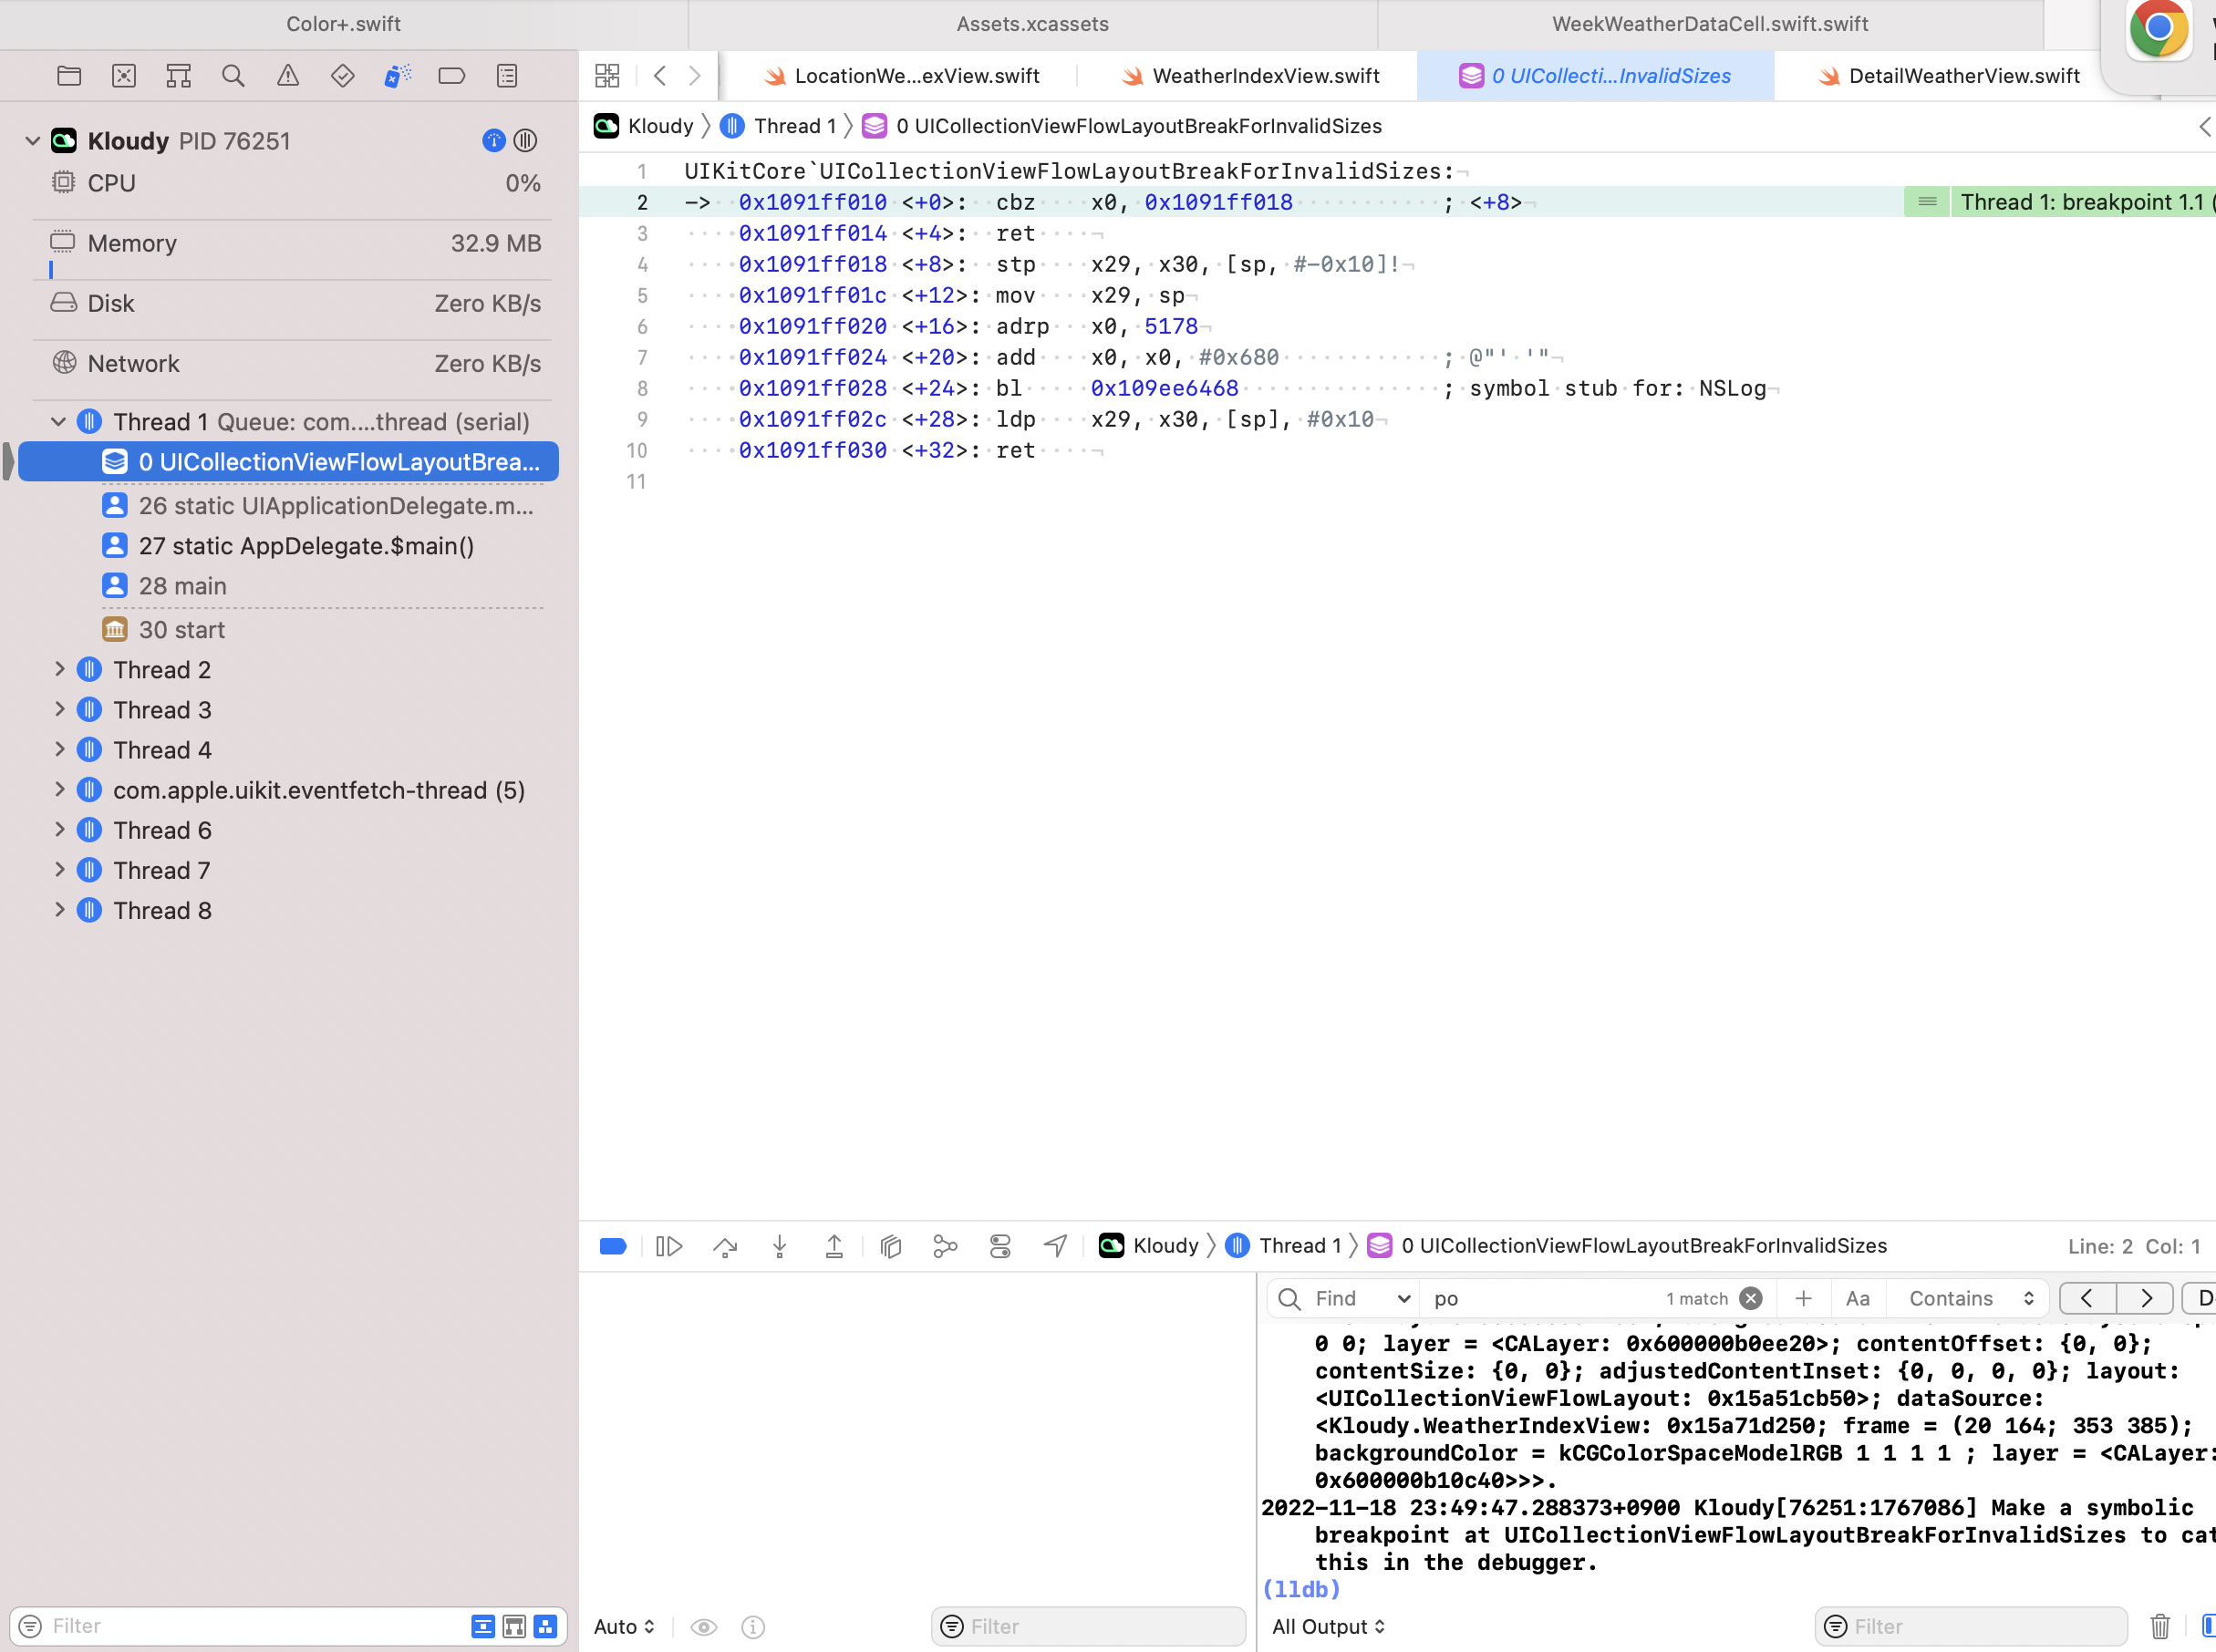Click the Simulate Location arrow icon
The image size is (2216, 1652).
tap(1055, 1246)
